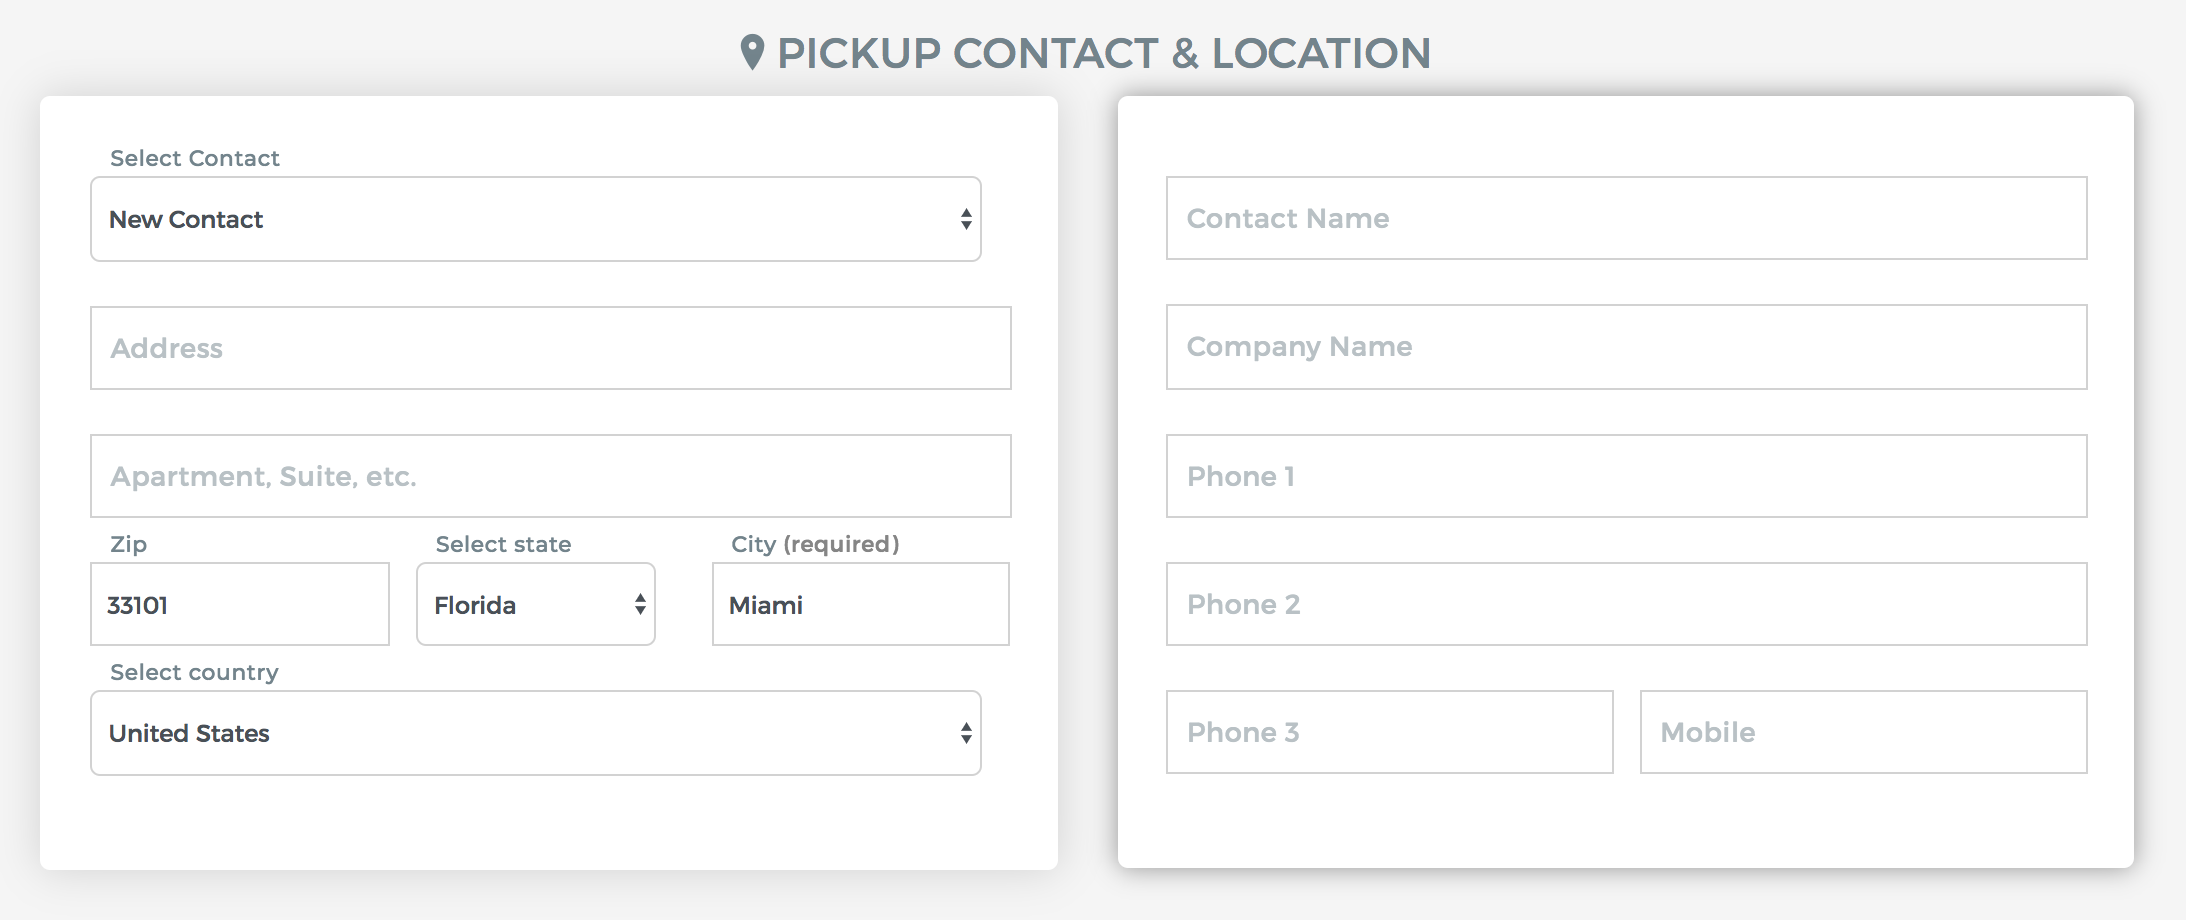Click the state dropdown arrow indicator

[640, 604]
